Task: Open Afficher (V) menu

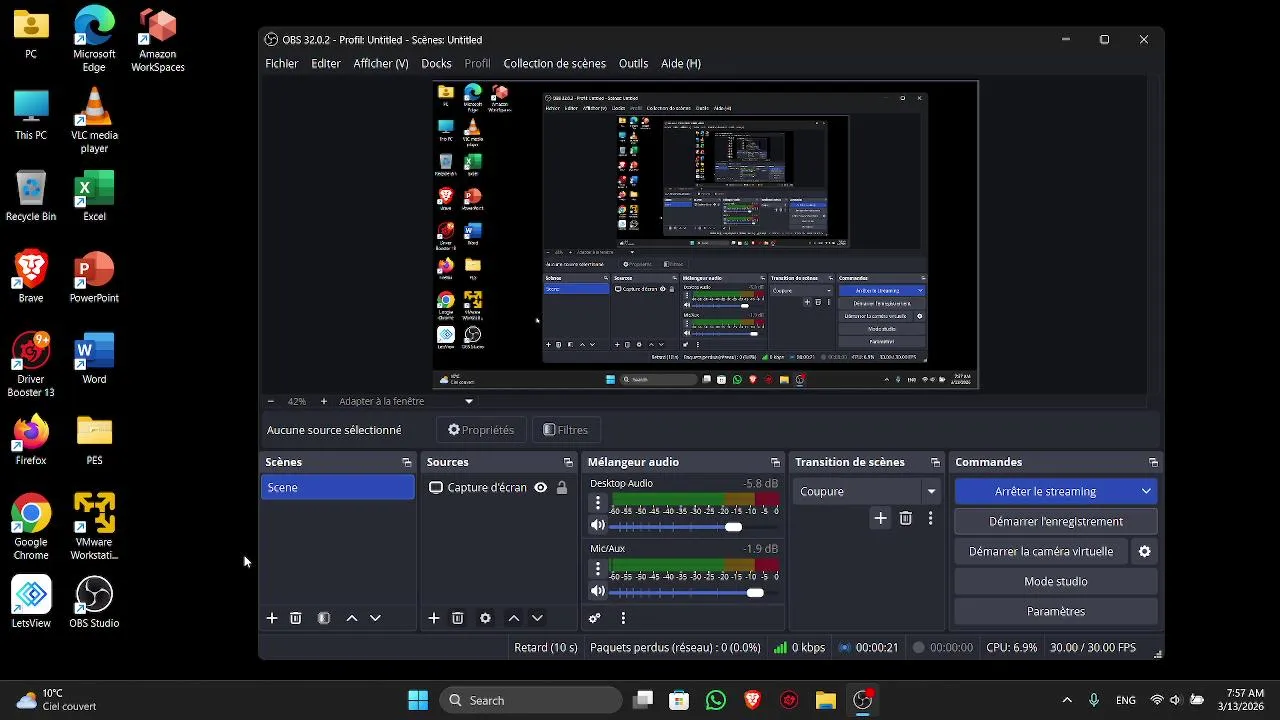Action: click(x=381, y=63)
